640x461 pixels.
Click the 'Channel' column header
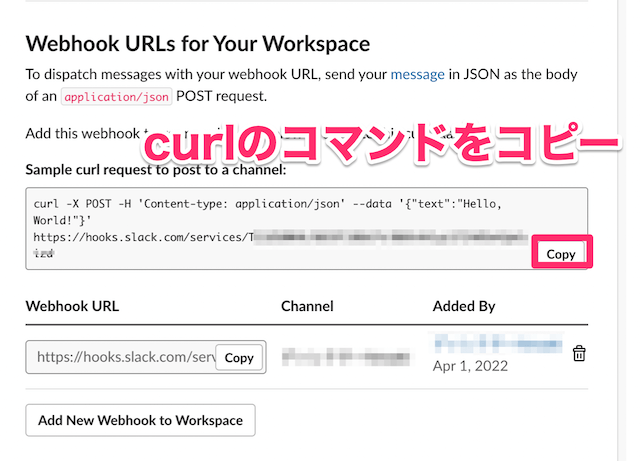click(x=307, y=306)
